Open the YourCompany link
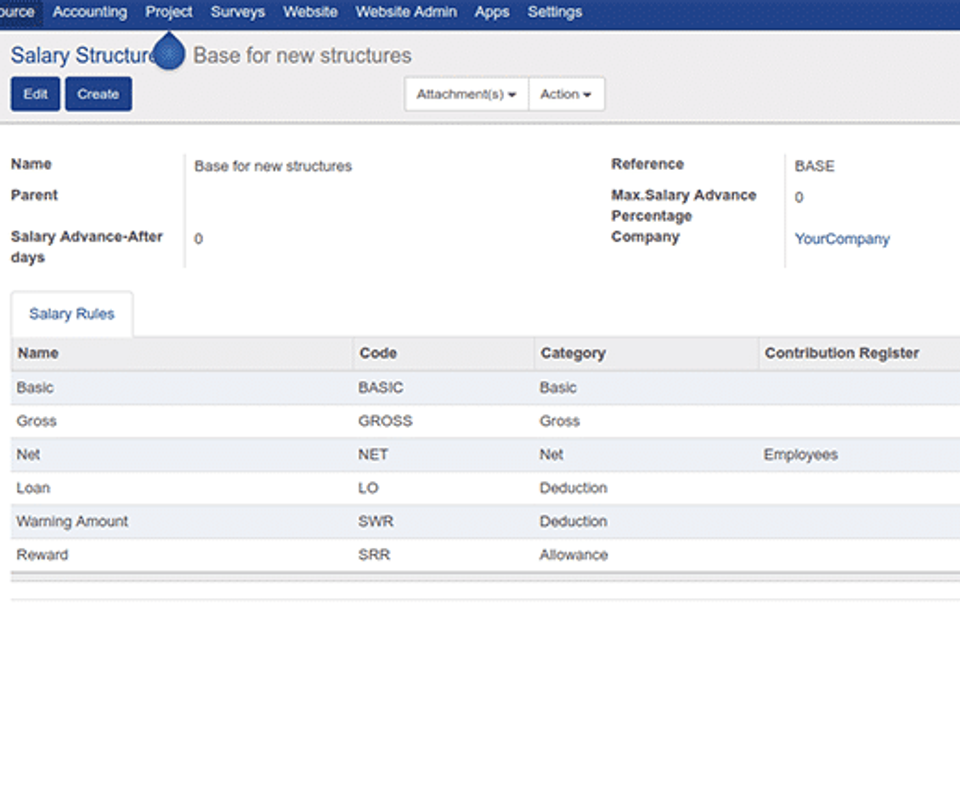 (x=842, y=239)
